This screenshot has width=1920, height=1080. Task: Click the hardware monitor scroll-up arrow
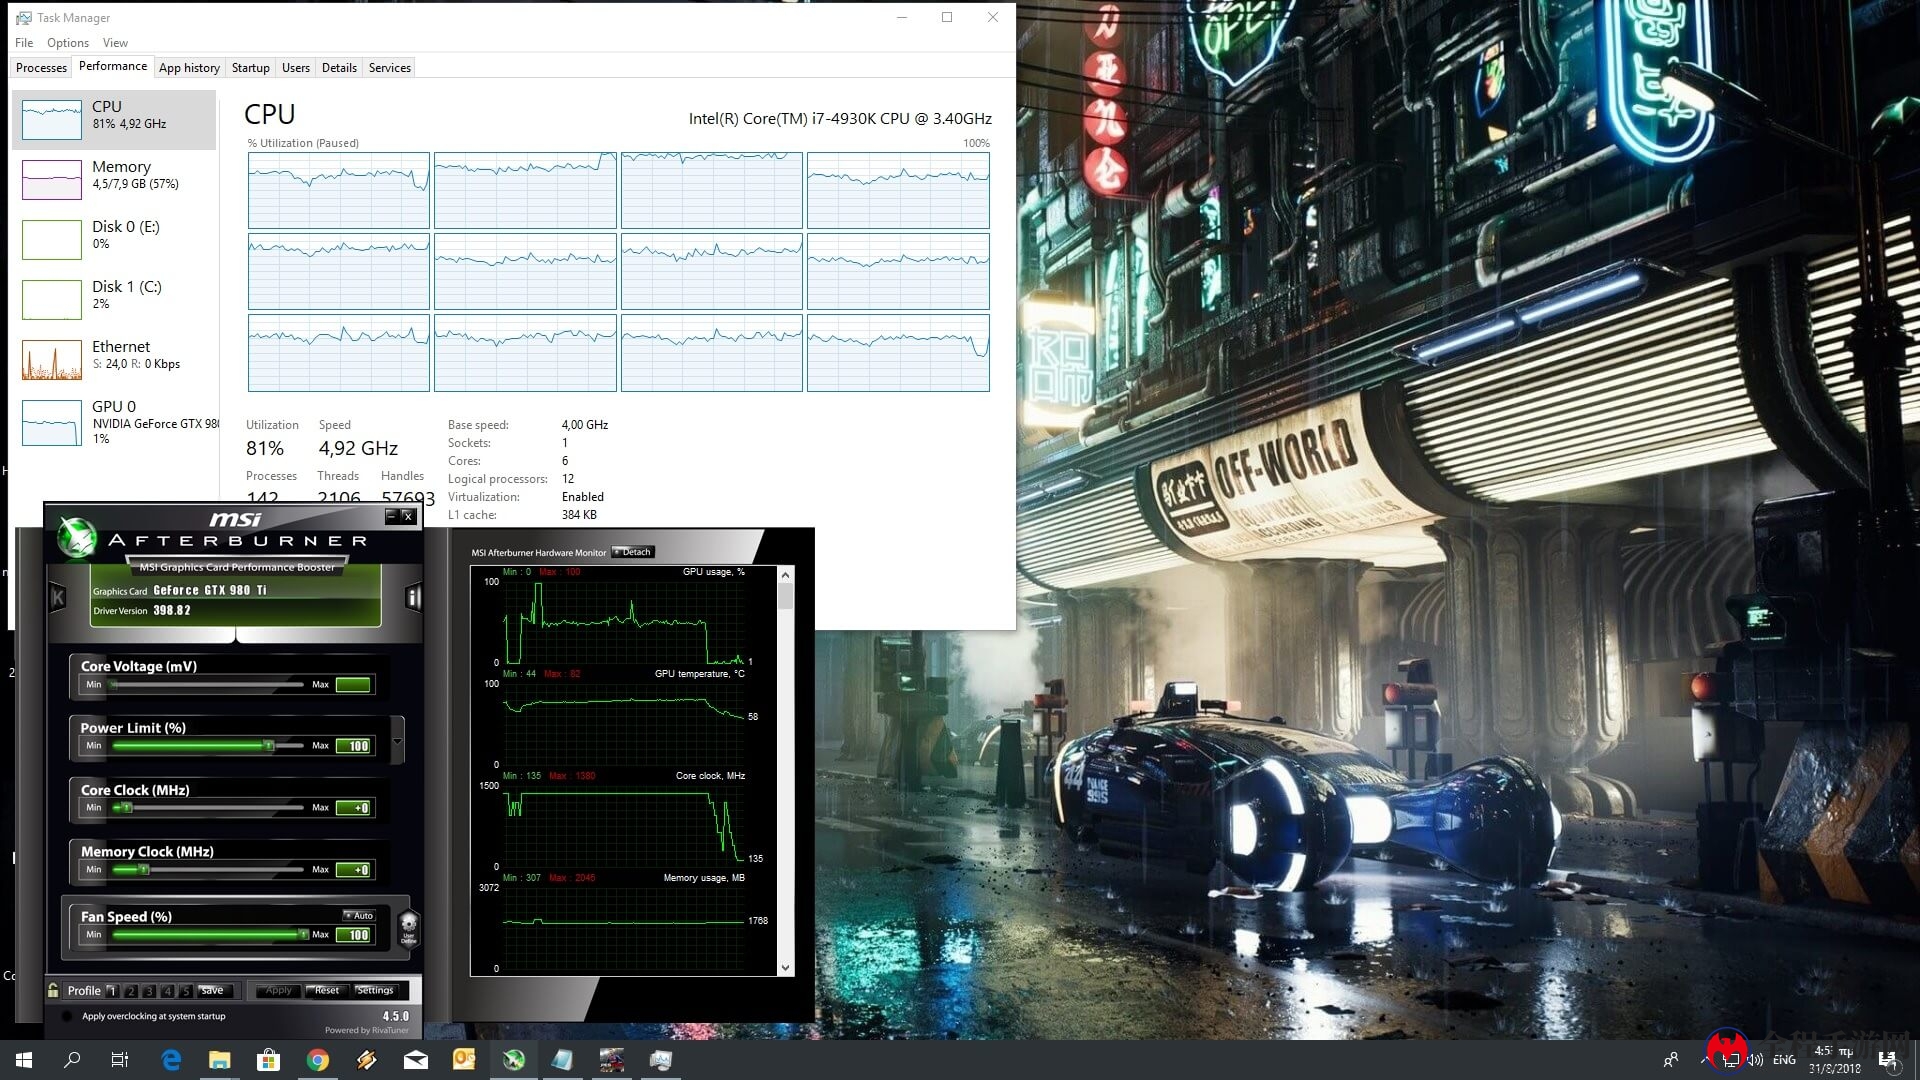(785, 575)
